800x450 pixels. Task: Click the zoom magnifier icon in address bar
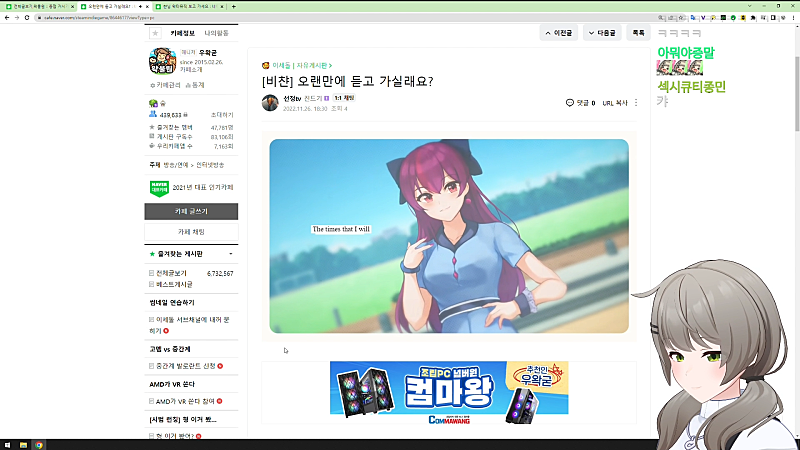click(661, 18)
